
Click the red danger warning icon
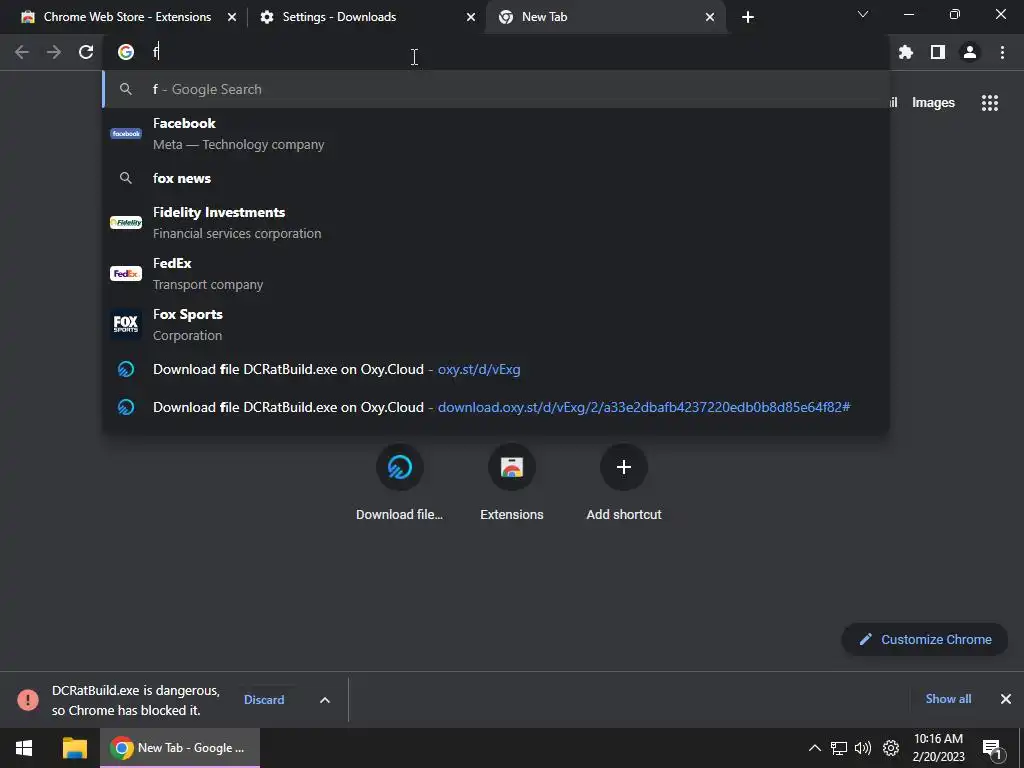(x=28, y=700)
